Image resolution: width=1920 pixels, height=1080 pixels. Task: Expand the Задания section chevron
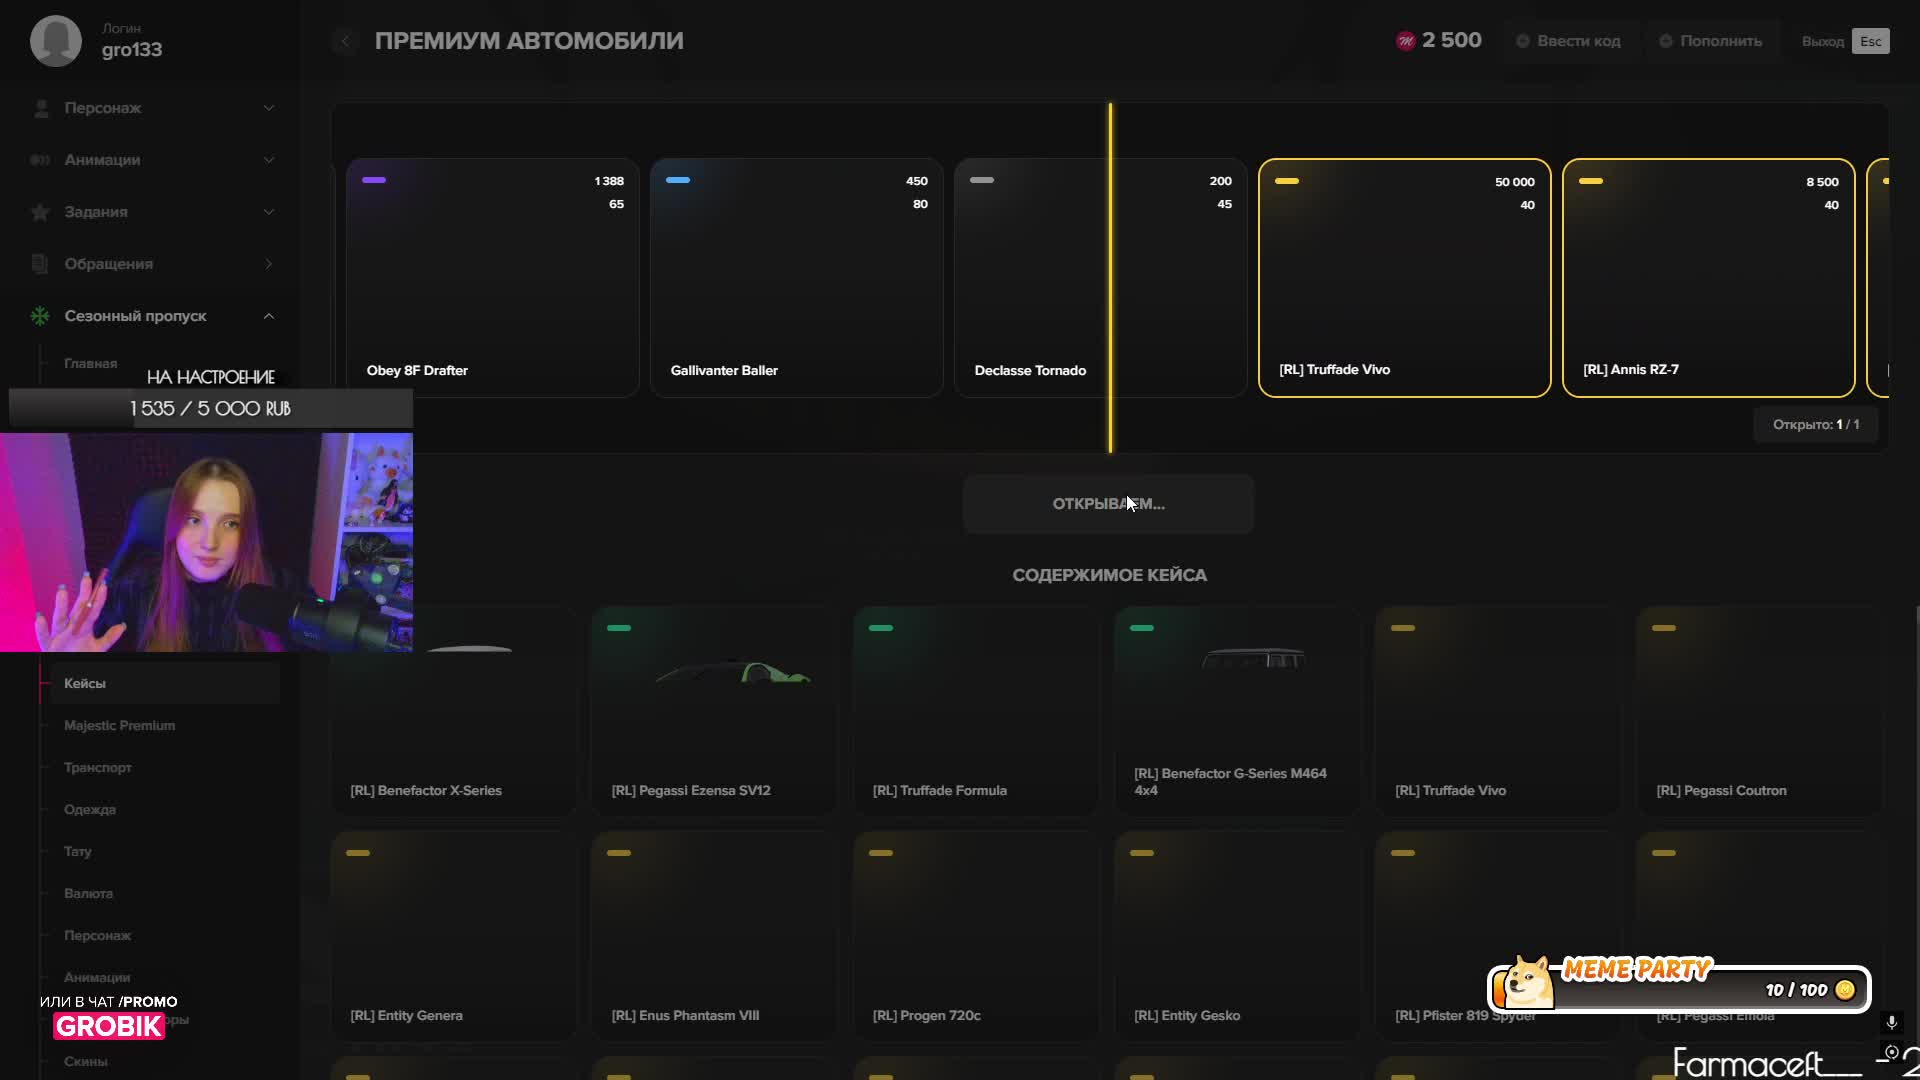pos(268,212)
